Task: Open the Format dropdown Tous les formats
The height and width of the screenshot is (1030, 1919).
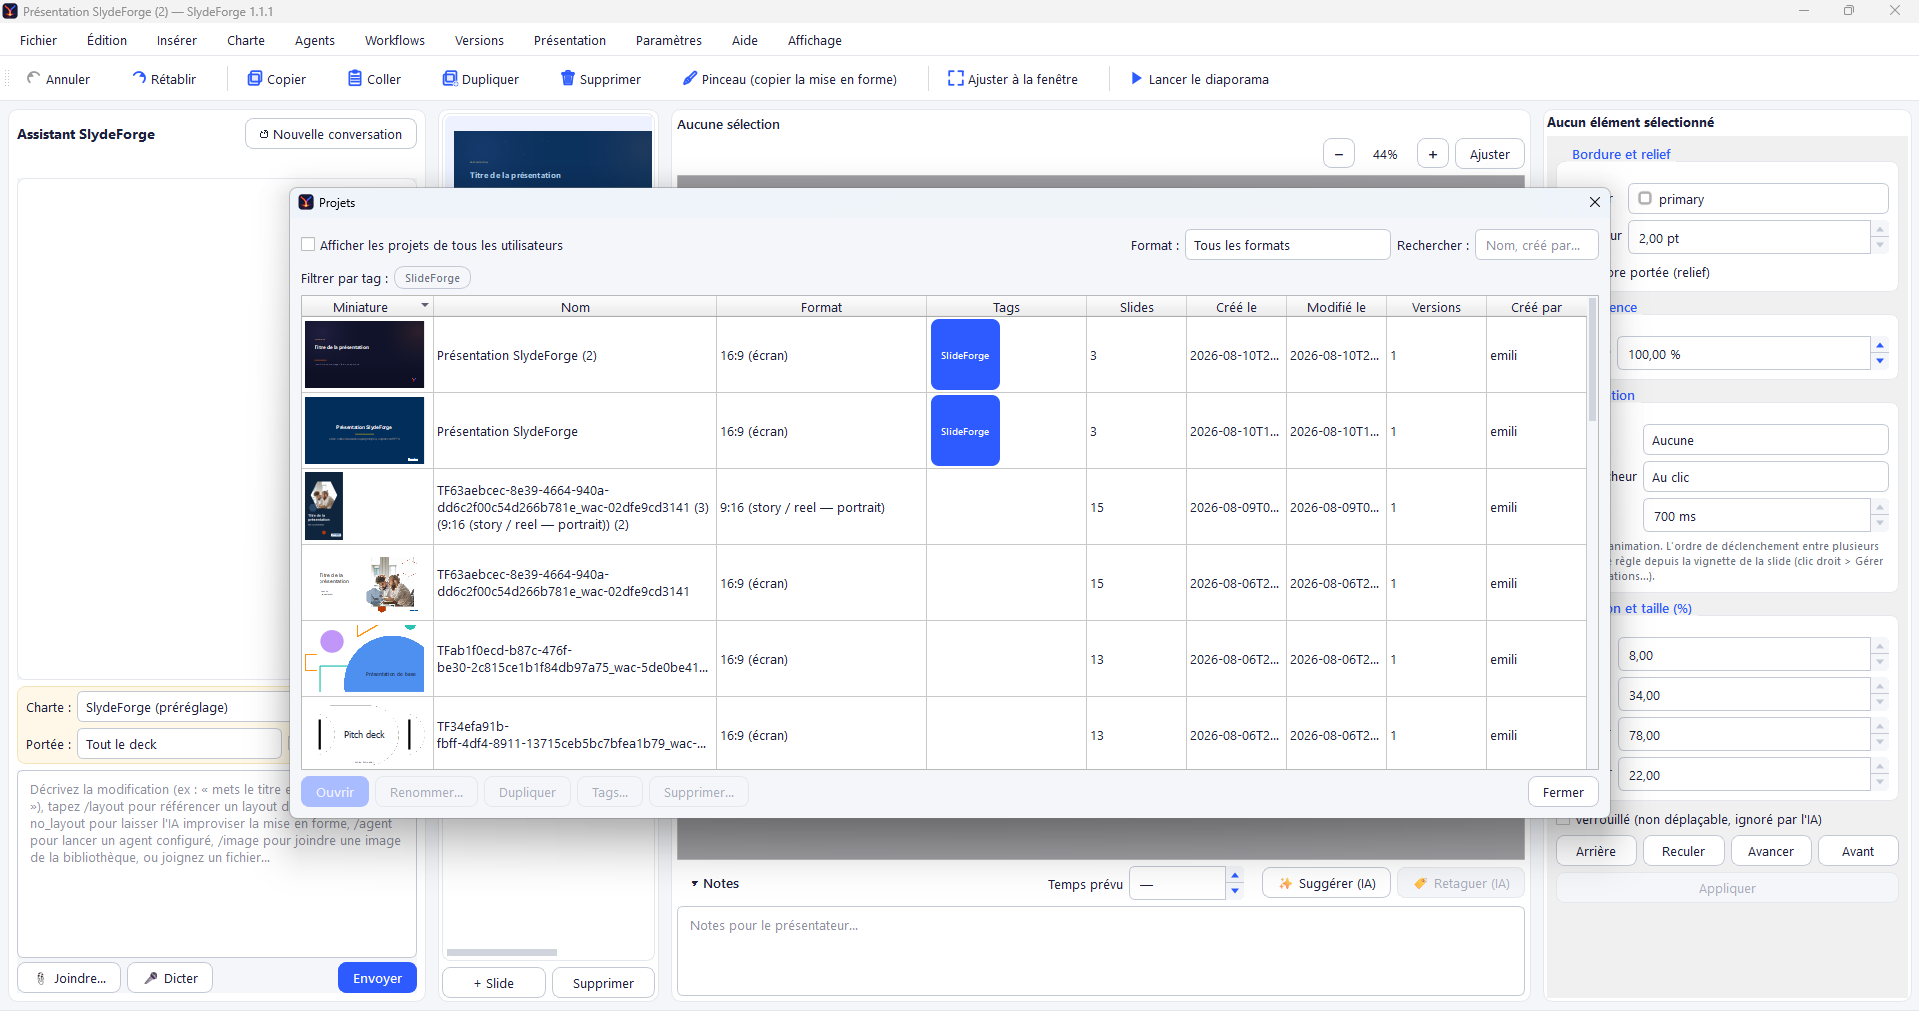Action: (1287, 245)
